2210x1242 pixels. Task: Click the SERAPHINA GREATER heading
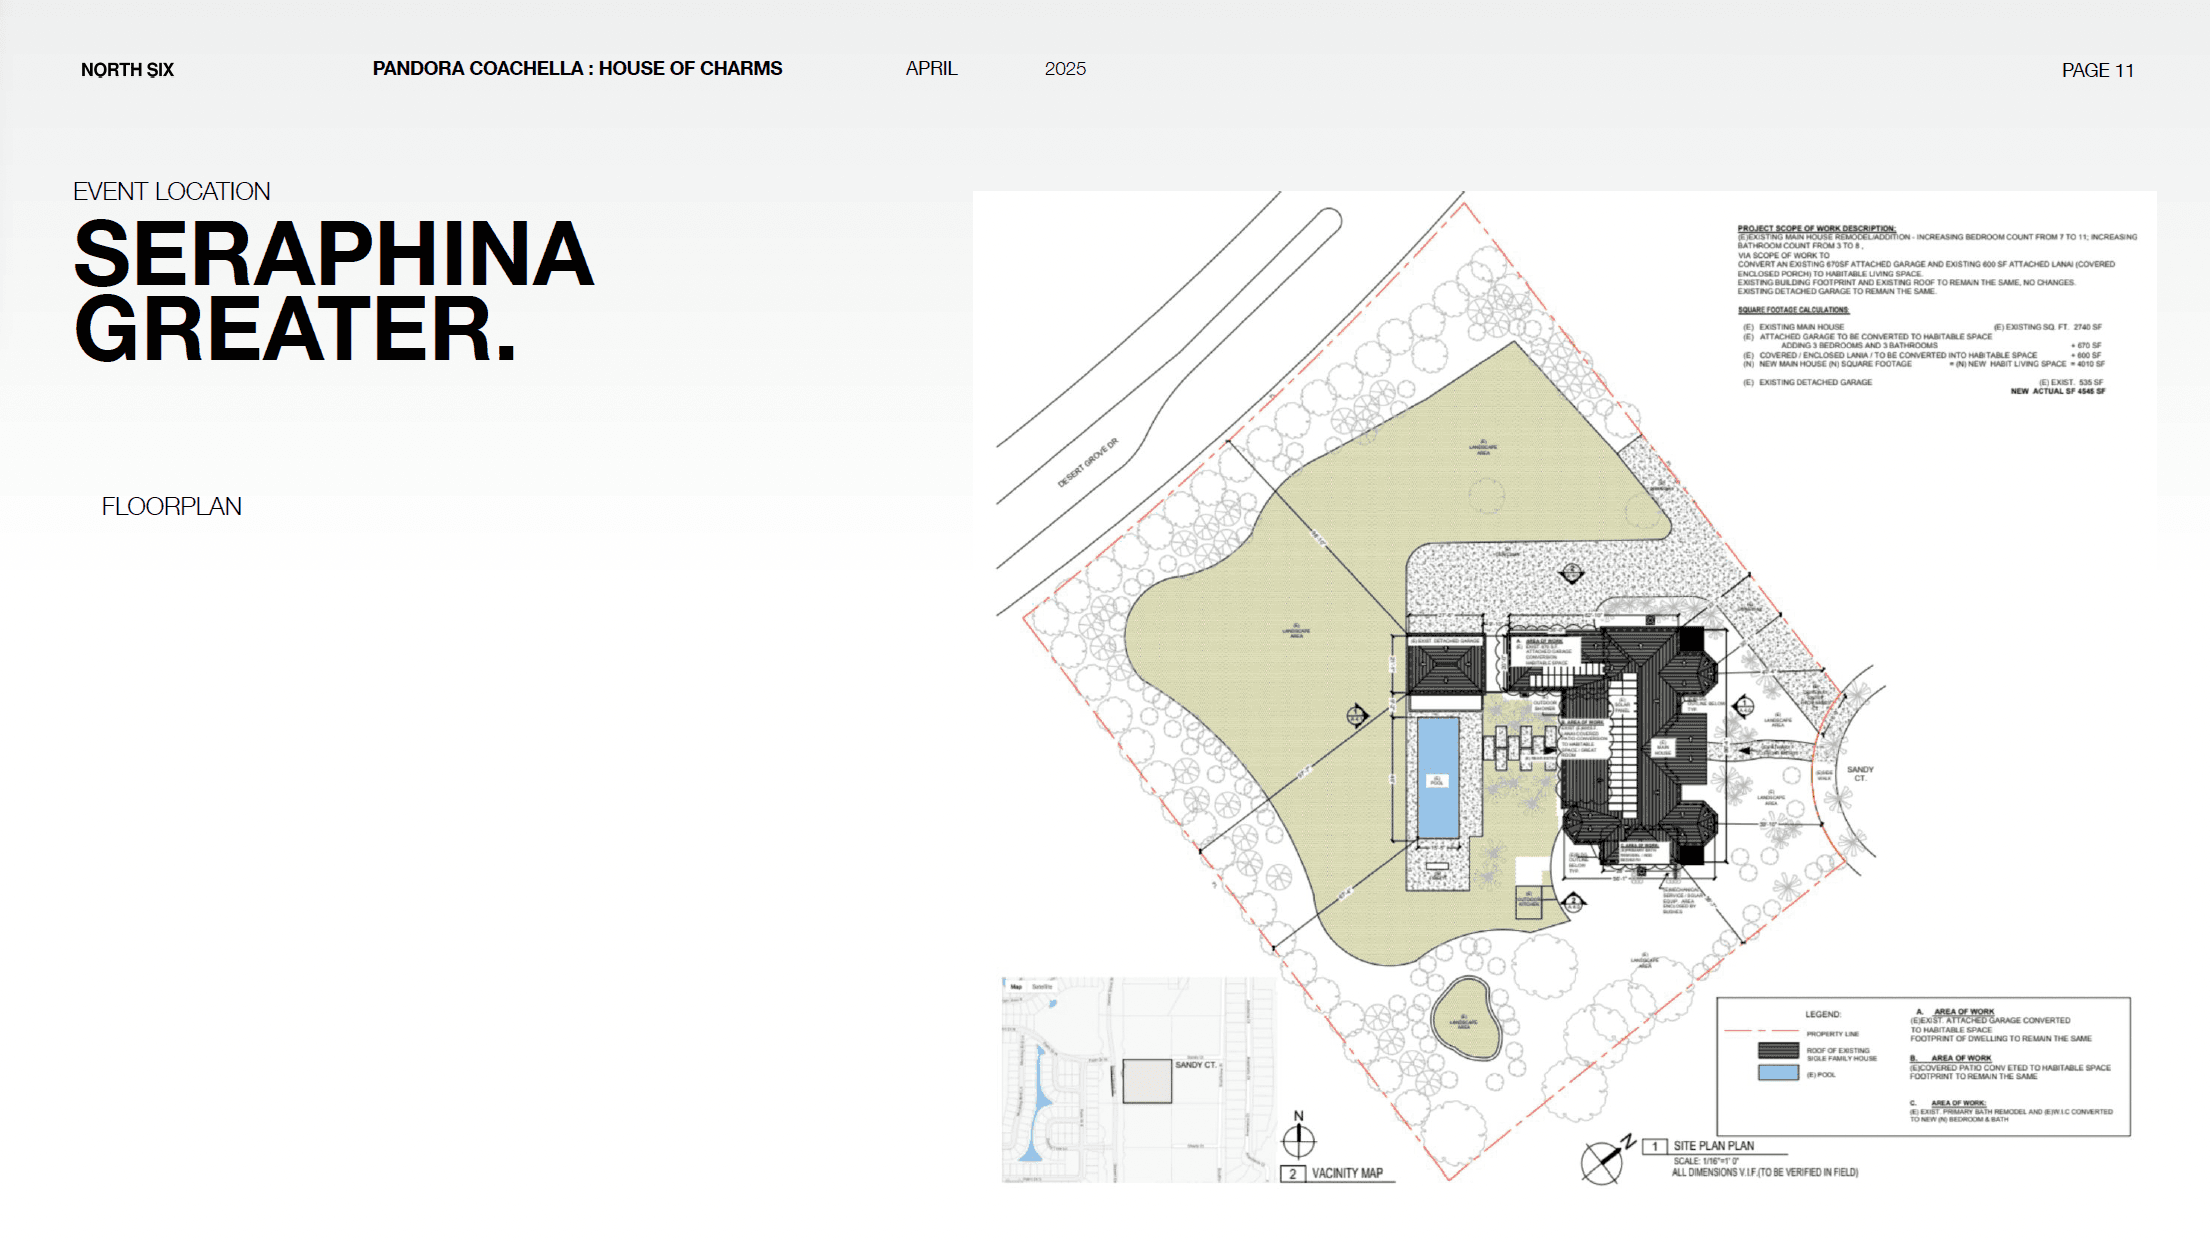point(333,291)
